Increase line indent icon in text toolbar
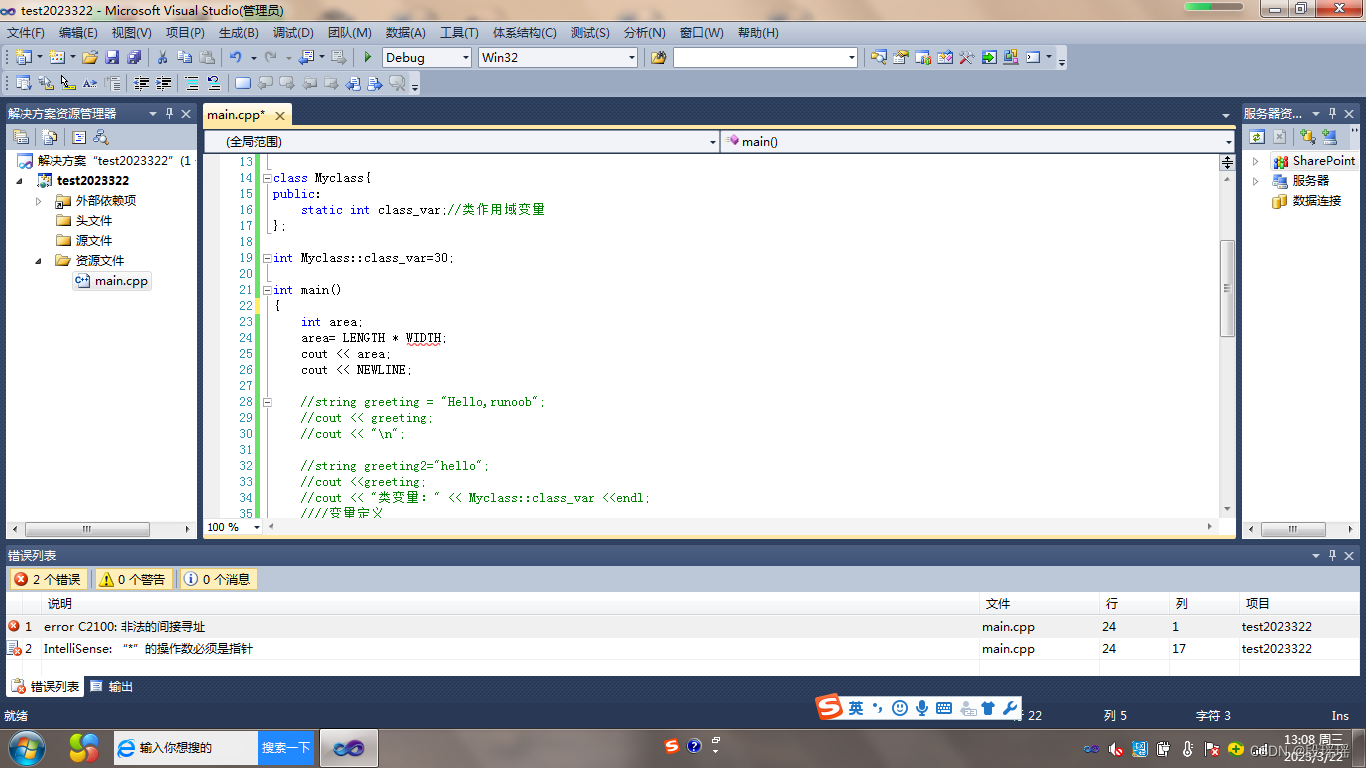This screenshot has width=1366, height=768. (163, 83)
